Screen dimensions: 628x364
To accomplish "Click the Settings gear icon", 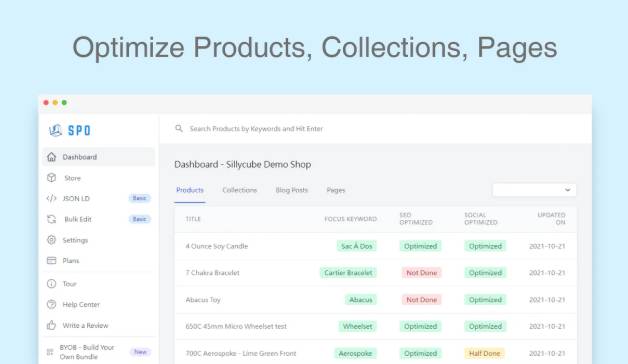I will 51,240.
